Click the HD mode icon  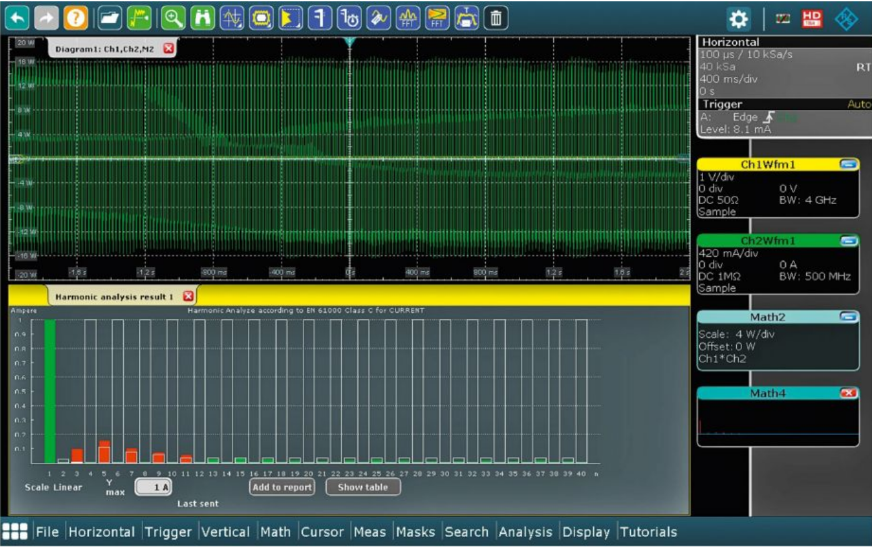click(812, 18)
